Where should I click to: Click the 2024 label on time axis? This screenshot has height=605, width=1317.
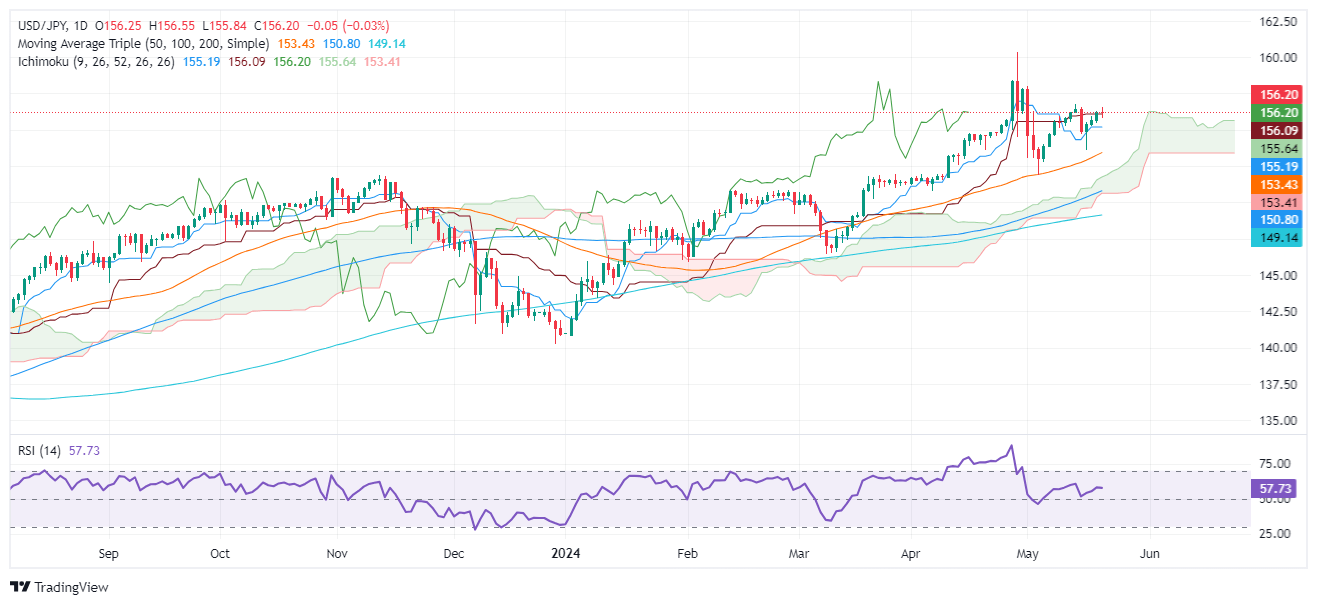coord(567,552)
